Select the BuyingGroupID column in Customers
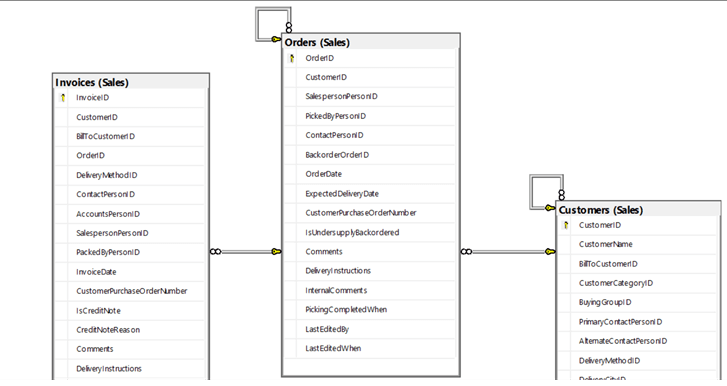Viewport: 727px width, 386px height. (x=638, y=302)
